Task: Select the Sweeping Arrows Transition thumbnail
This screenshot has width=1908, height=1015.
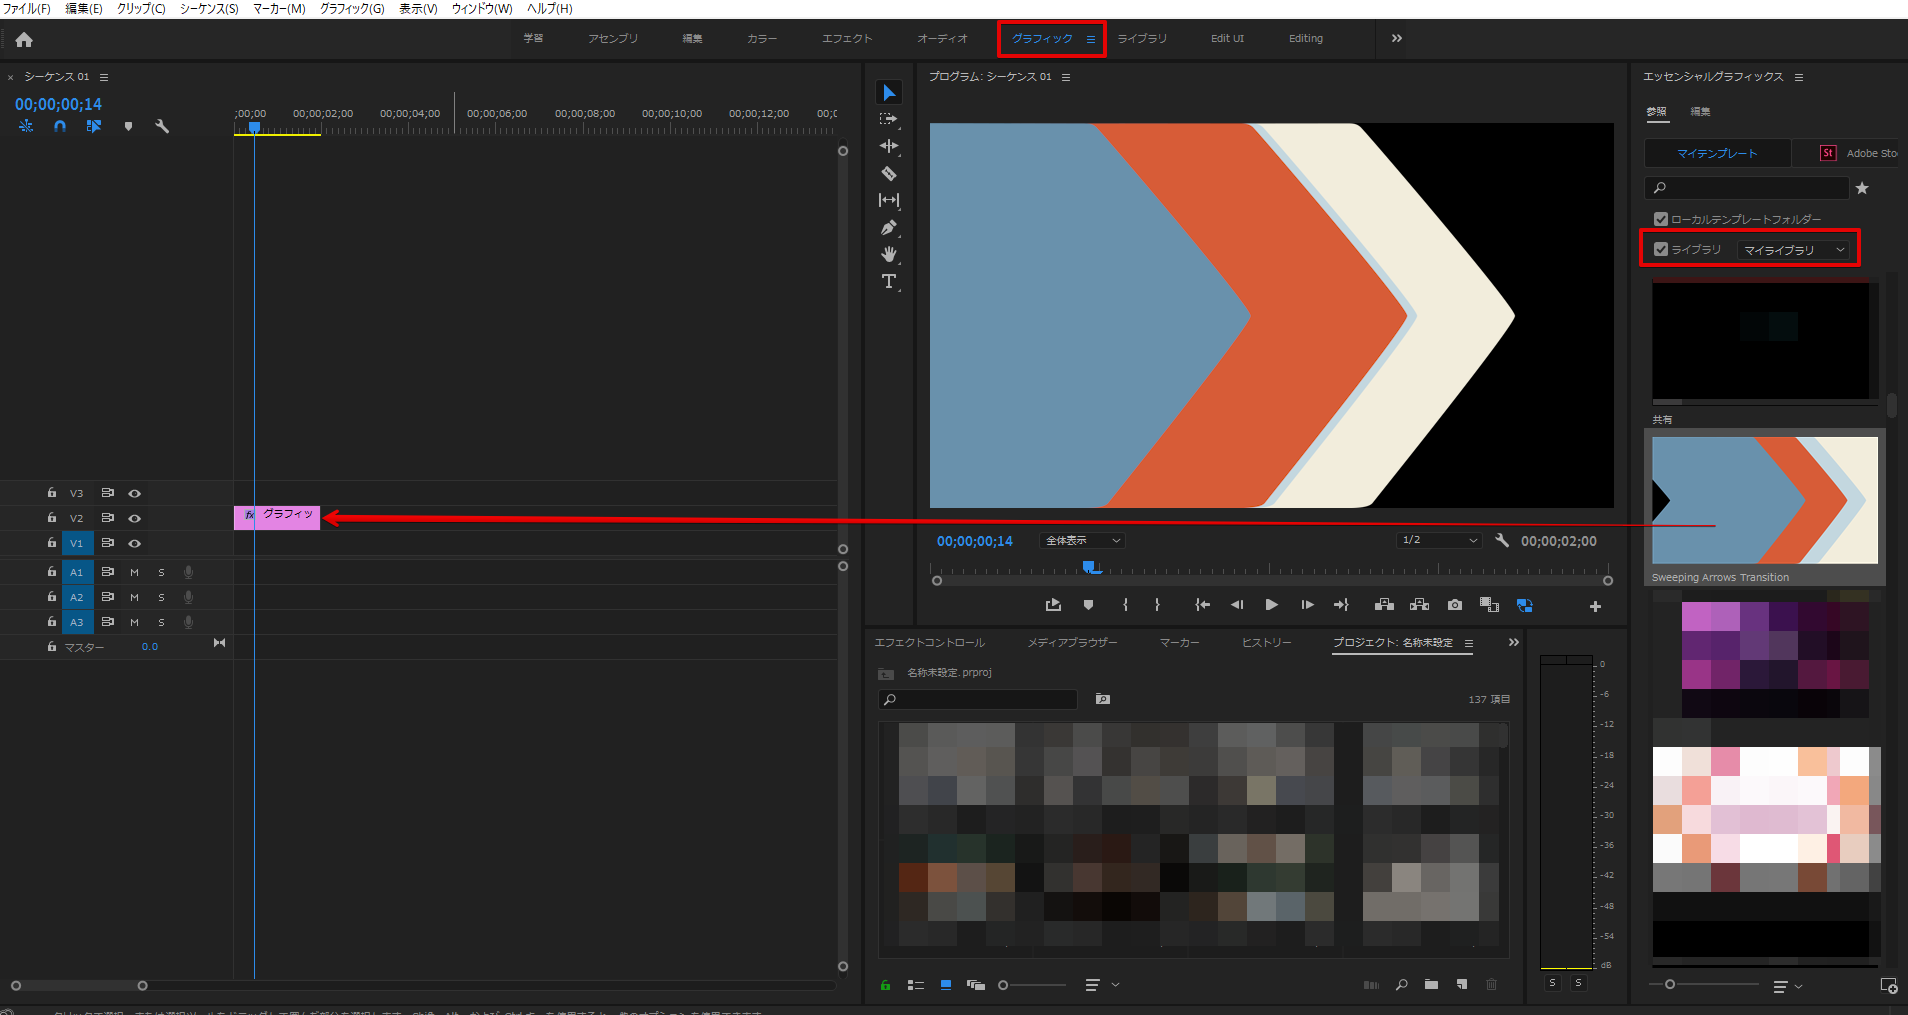Action: [x=1763, y=500]
